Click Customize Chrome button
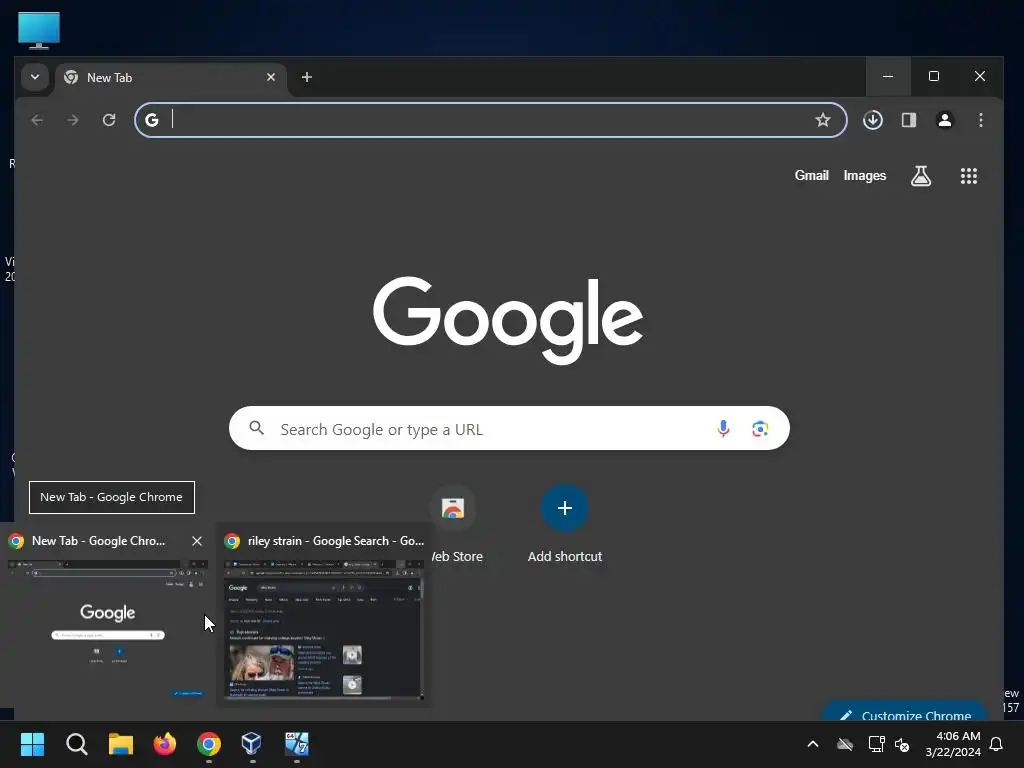This screenshot has height=768, width=1024. coord(904,712)
